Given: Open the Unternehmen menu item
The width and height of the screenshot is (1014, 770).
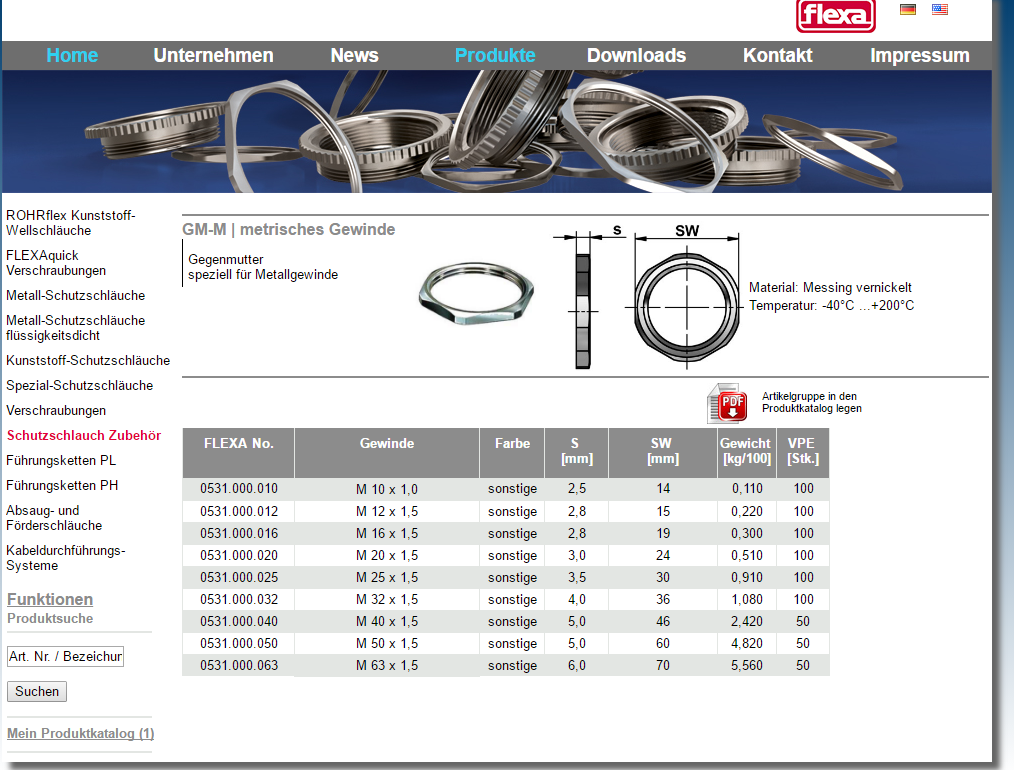Looking at the screenshot, I should 213,56.
